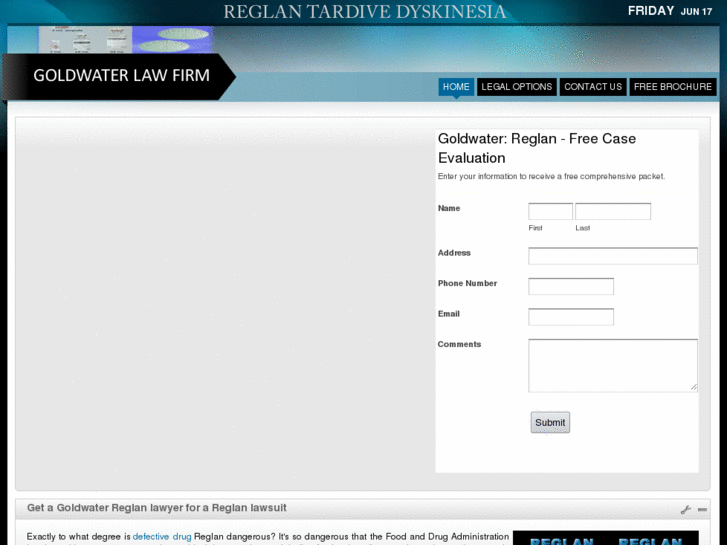Click the 'Get a Goldwater Reglan lawyer' heading
Viewport: 727px width, 545px height.
tap(157, 508)
